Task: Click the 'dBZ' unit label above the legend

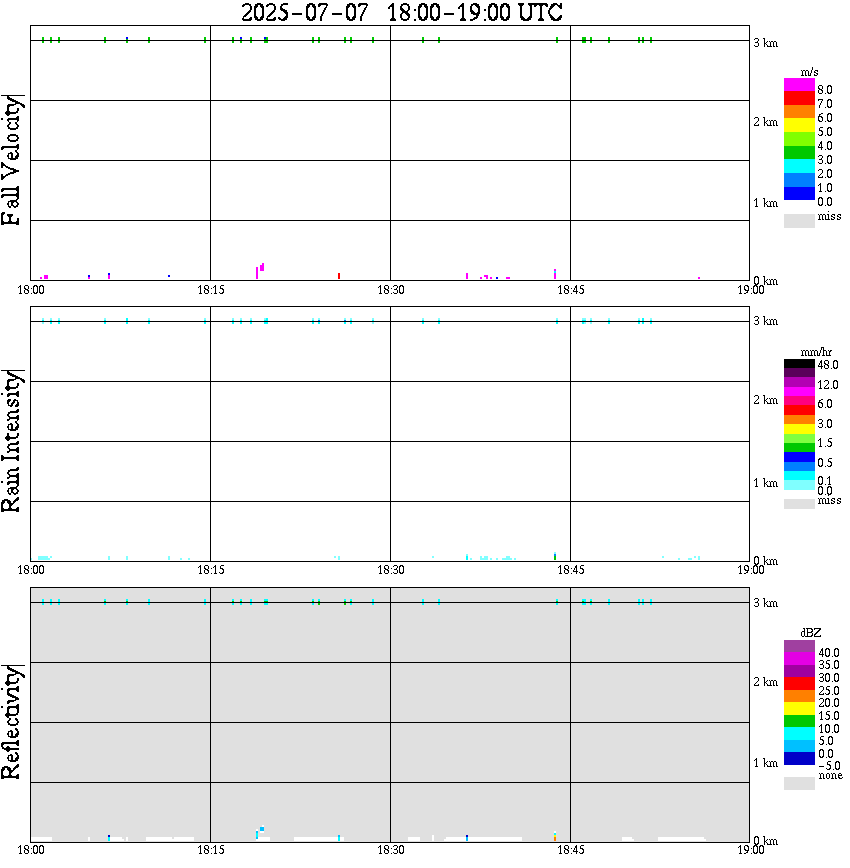Action: point(811,634)
